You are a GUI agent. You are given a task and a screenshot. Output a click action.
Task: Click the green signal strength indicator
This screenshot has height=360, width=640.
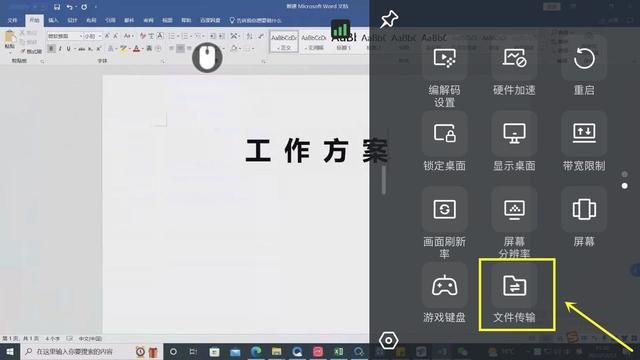tap(340, 30)
